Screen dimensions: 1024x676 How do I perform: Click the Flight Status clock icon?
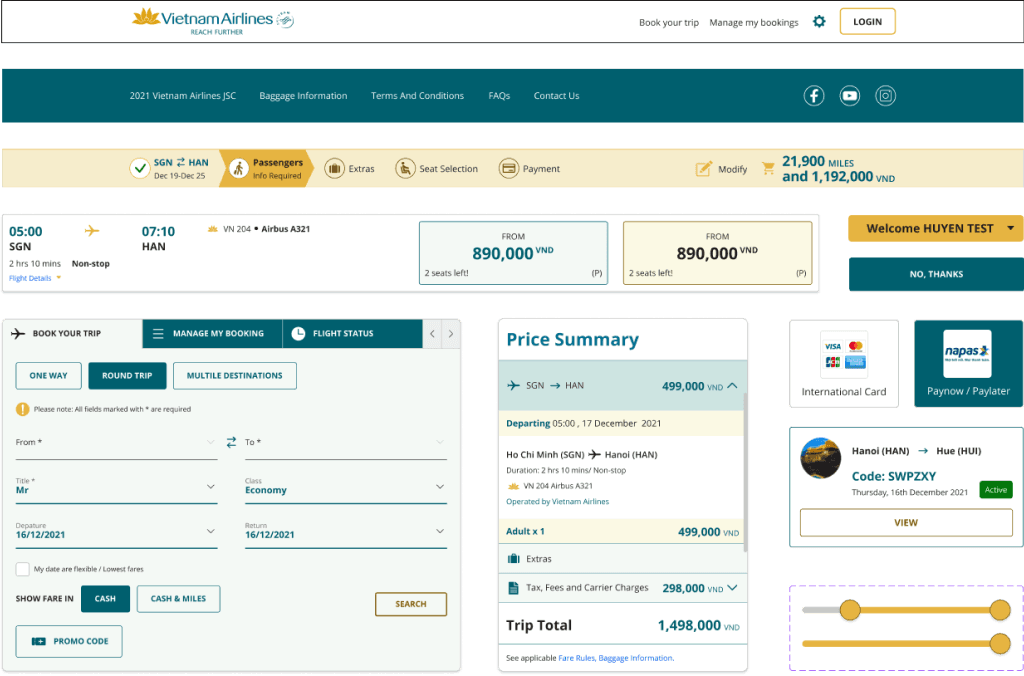(x=298, y=333)
